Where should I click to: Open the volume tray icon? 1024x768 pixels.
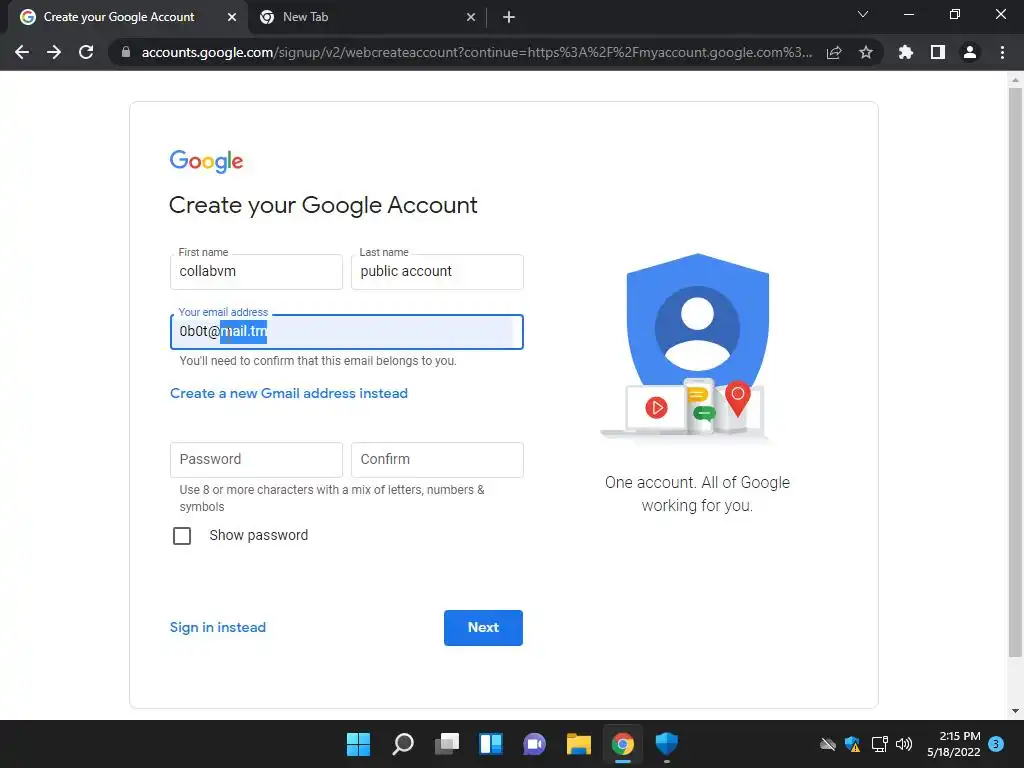tap(904, 744)
